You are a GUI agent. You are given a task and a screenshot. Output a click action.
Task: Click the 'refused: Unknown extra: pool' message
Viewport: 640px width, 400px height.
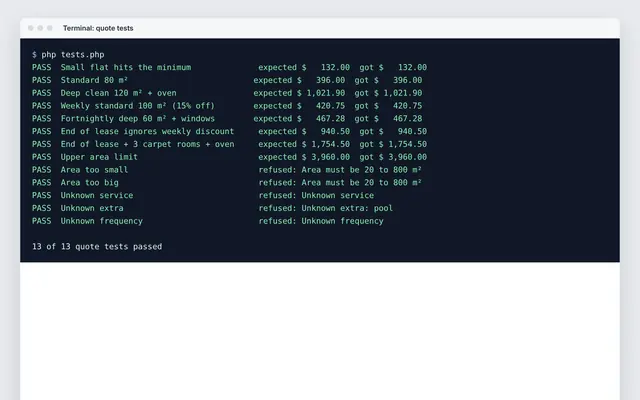click(x=325, y=208)
